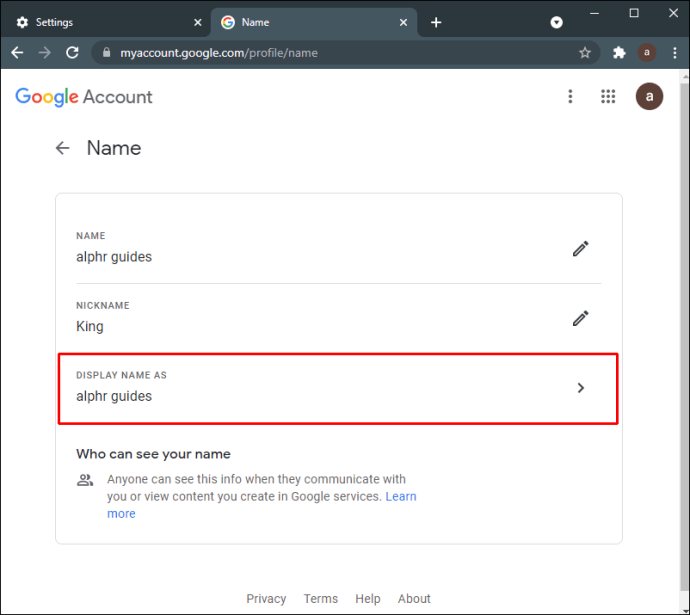
Task: Minimize the browser window
Action: (595, 14)
